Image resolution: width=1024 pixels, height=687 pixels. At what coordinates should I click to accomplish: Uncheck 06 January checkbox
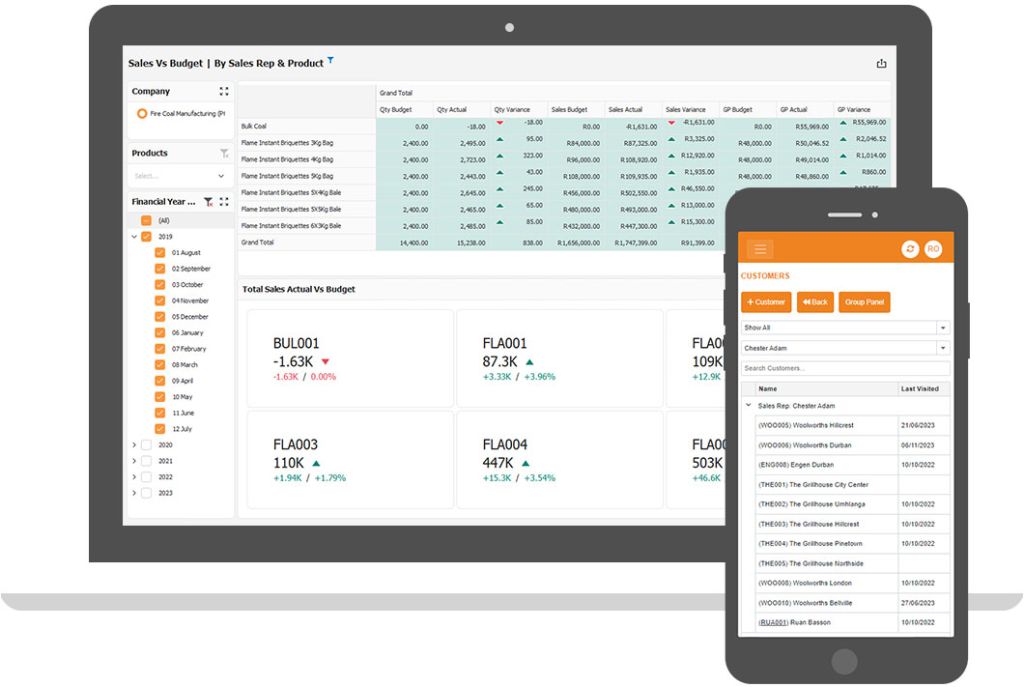tap(159, 332)
